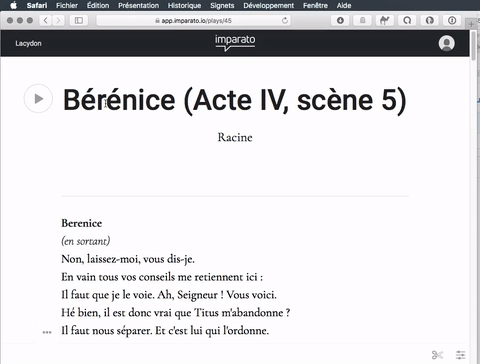Viewport: 480px width, 364px height.
Task: Click line 'Hé bien, il est donc vrai que Titus m'abandonne ?'
Action: coord(176,313)
